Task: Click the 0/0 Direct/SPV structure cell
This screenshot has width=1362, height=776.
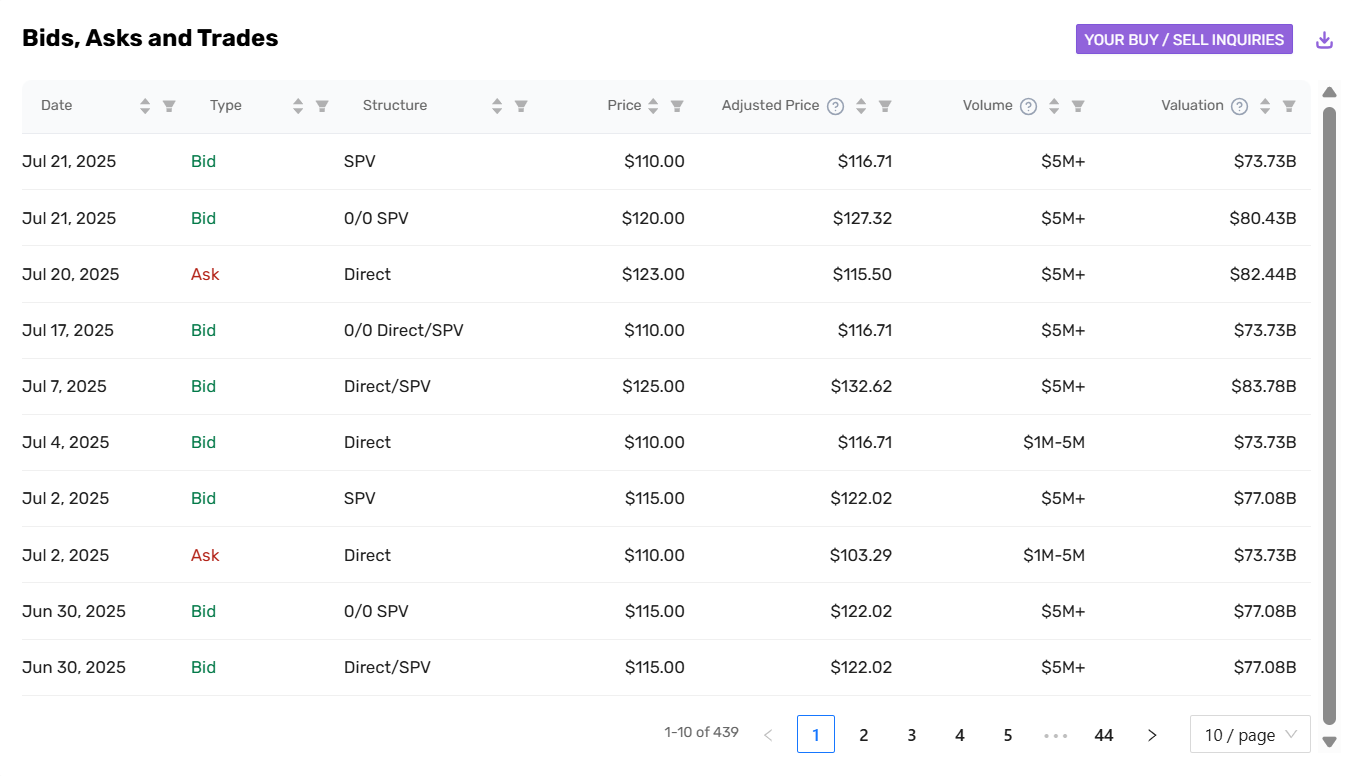Action: click(404, 330)
